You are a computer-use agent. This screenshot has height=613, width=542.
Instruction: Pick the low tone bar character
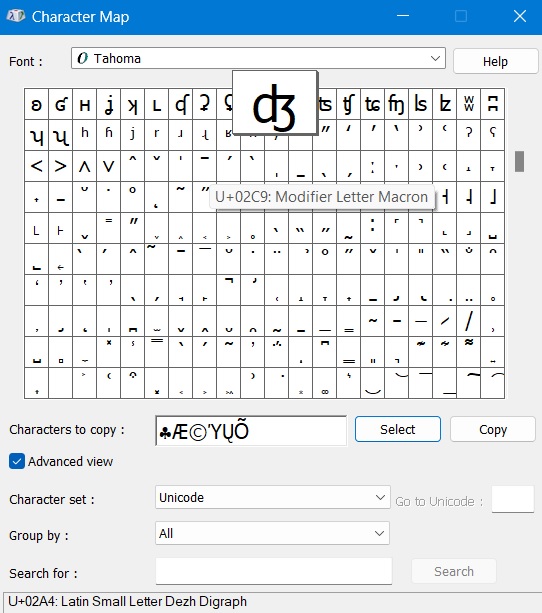click(468, 197)
